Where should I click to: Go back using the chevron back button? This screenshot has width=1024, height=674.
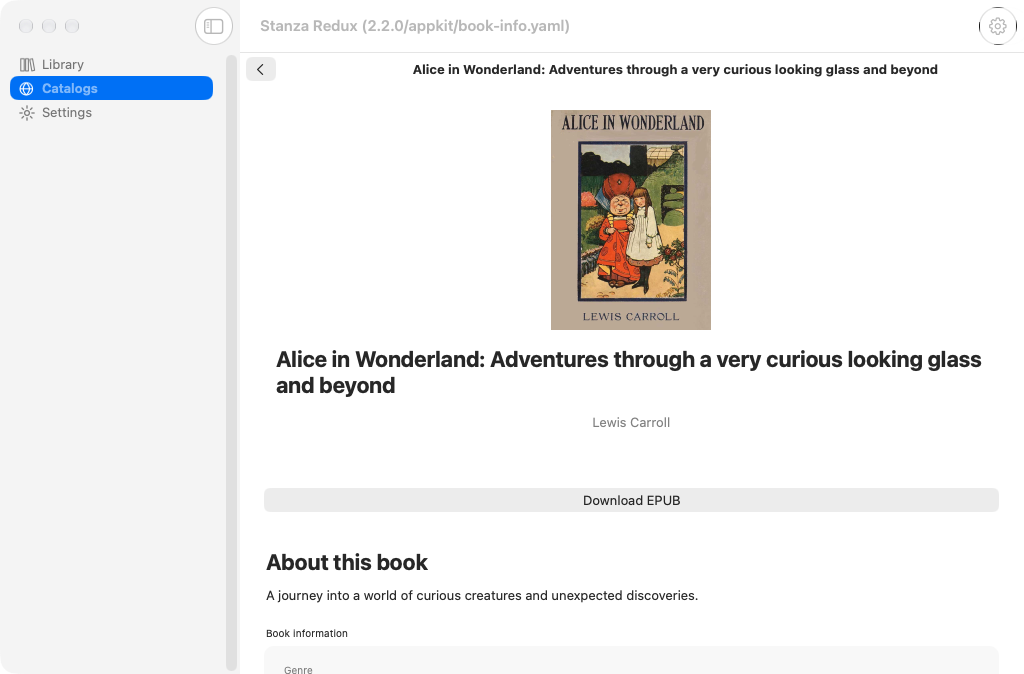(261, 69)
